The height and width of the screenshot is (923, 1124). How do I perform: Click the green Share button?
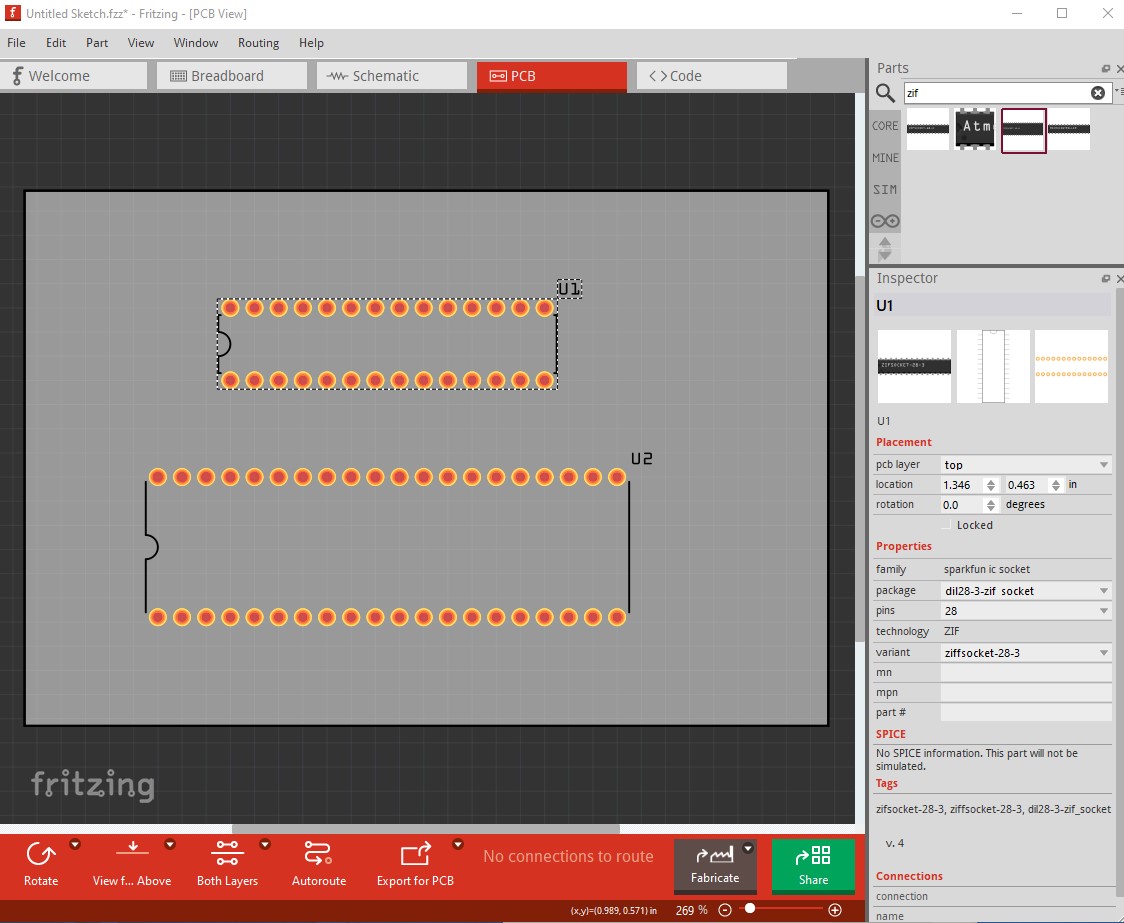pos(813,866)
